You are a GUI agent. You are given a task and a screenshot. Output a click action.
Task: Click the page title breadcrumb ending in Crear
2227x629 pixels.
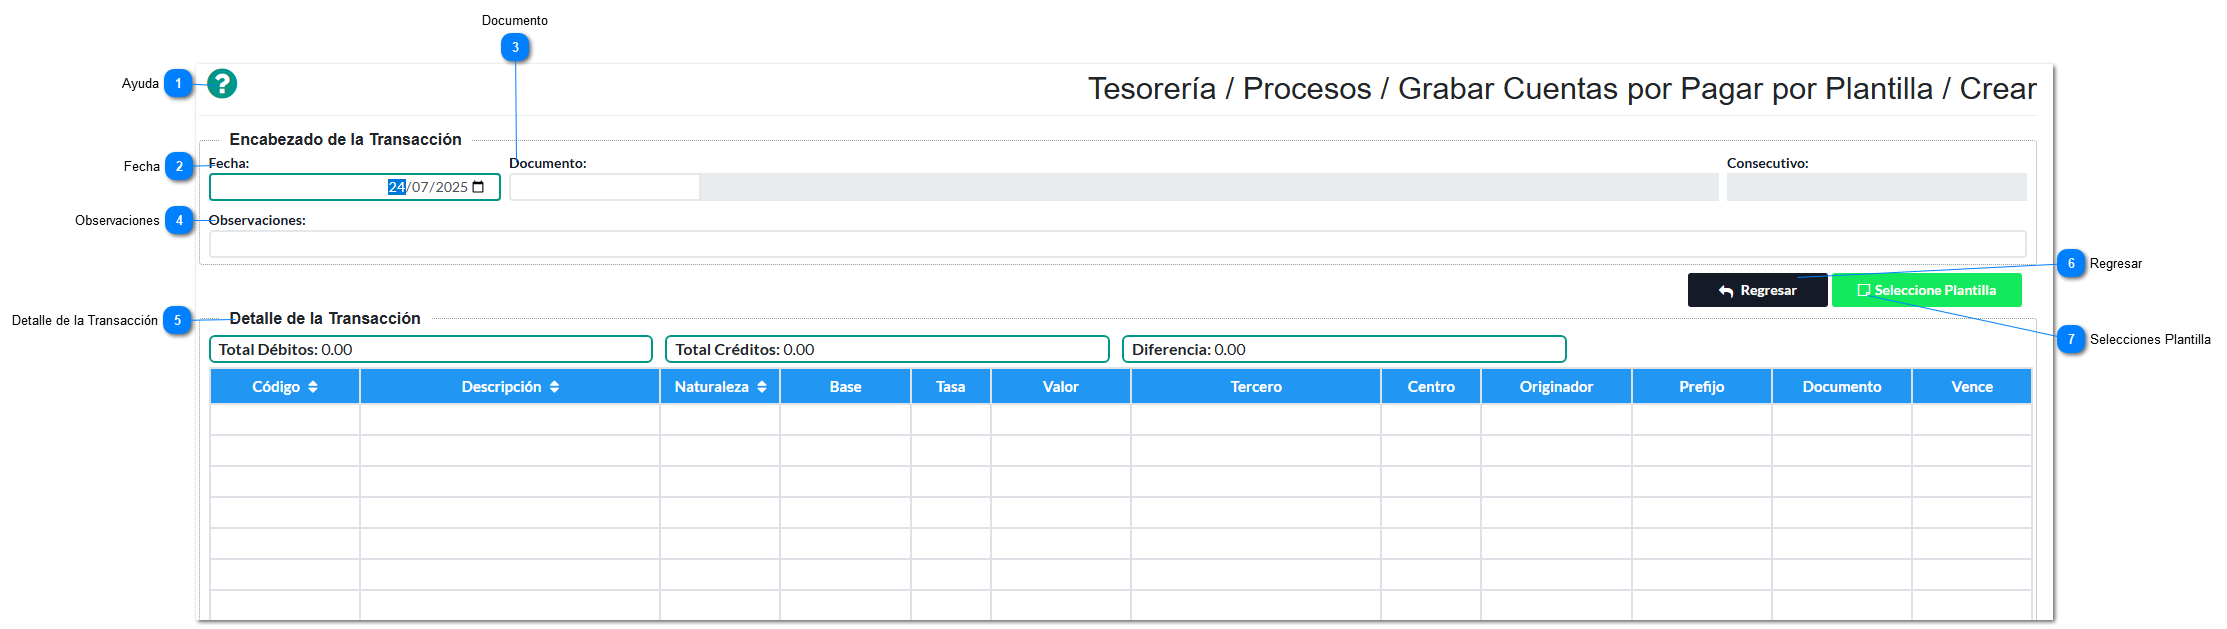pos(1562,89)
